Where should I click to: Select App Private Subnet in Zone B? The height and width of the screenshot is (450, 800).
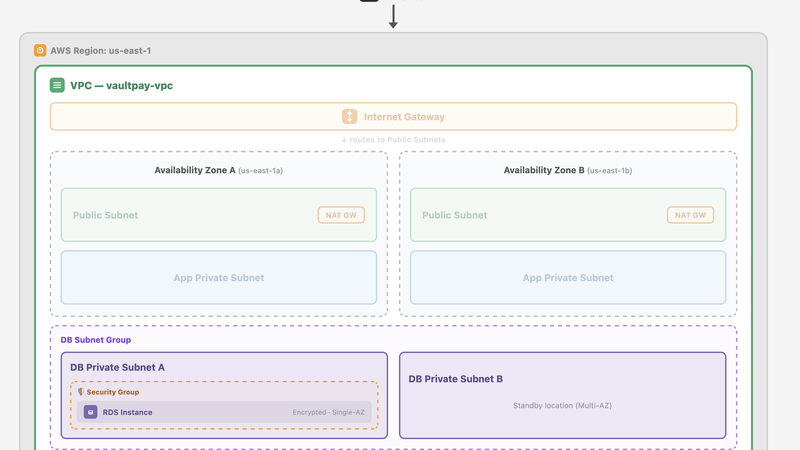(x=568, y=278)
